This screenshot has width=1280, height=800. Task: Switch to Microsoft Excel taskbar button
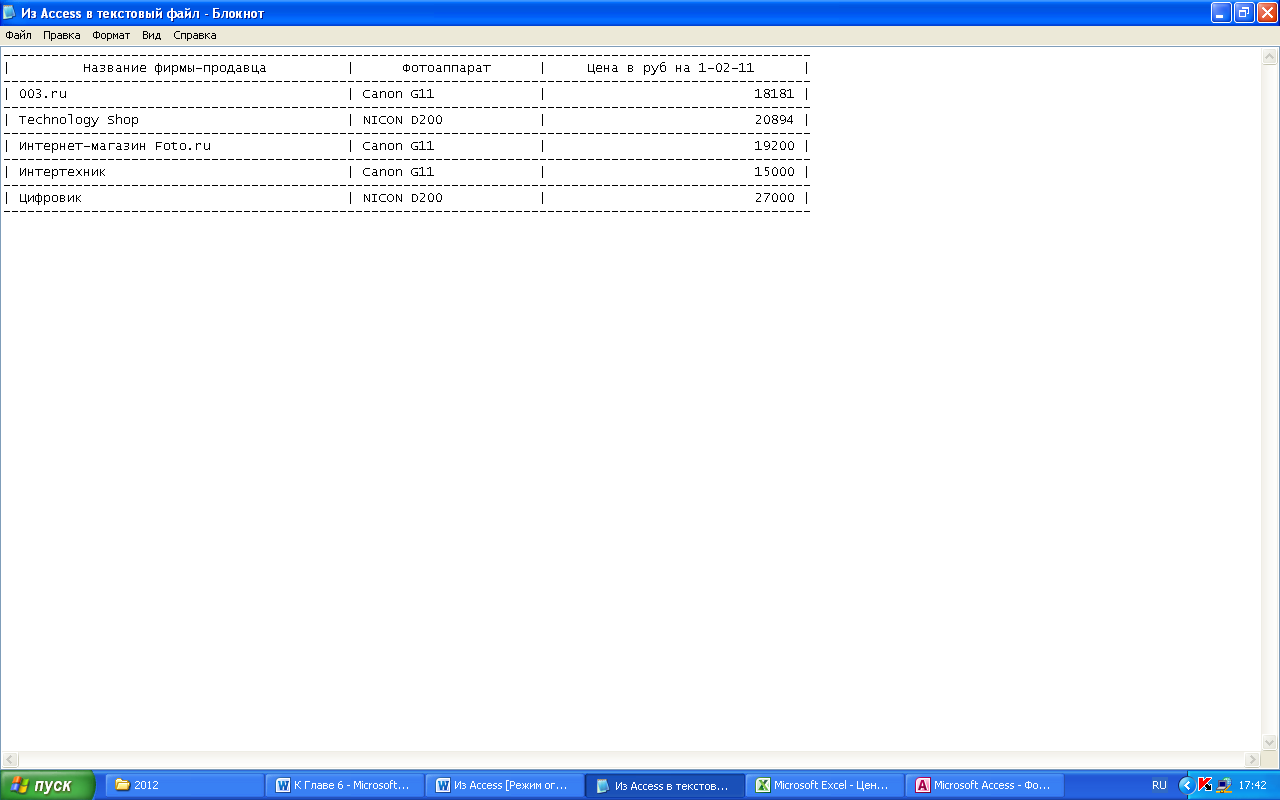point(825,785)
